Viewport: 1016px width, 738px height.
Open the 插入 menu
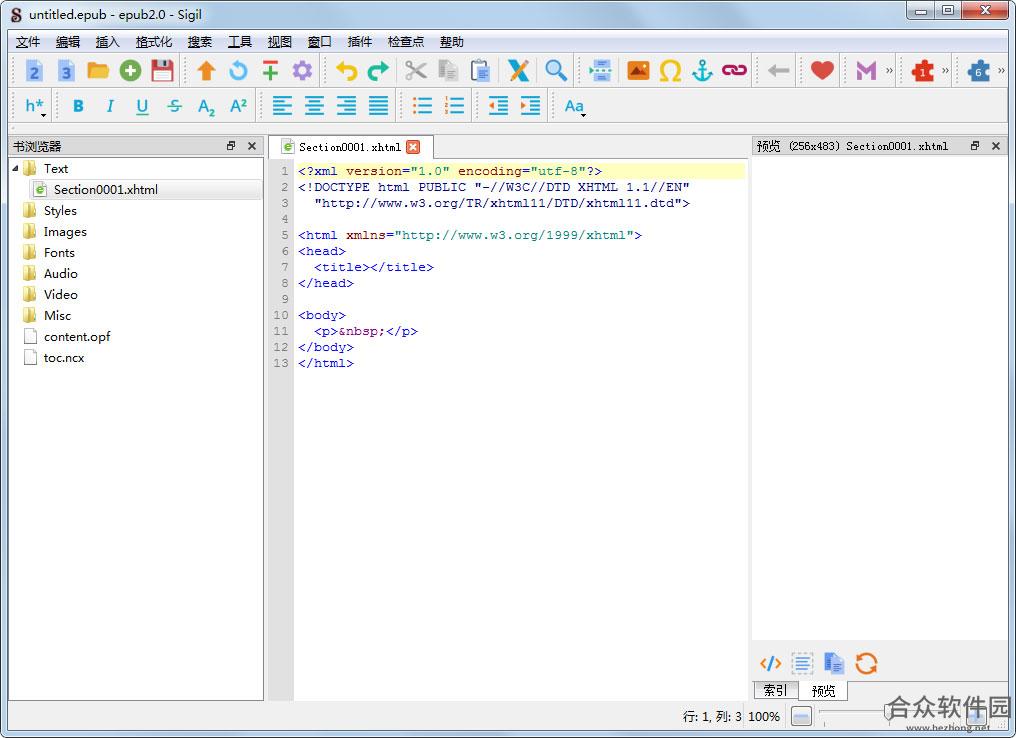(108, 42)
